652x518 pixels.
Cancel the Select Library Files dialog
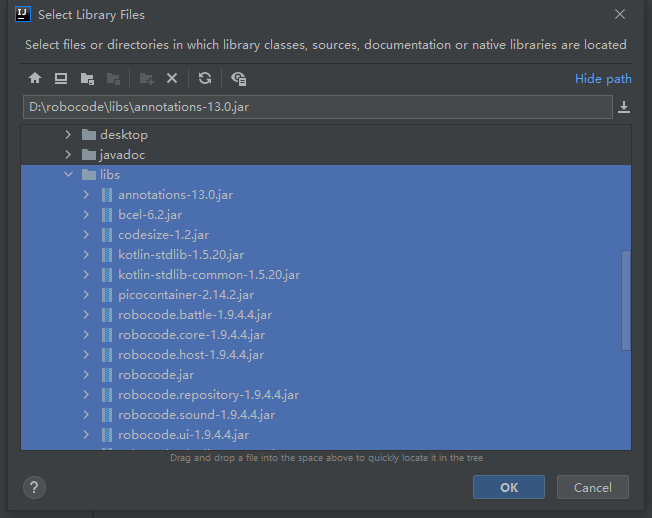coord(593,487)
